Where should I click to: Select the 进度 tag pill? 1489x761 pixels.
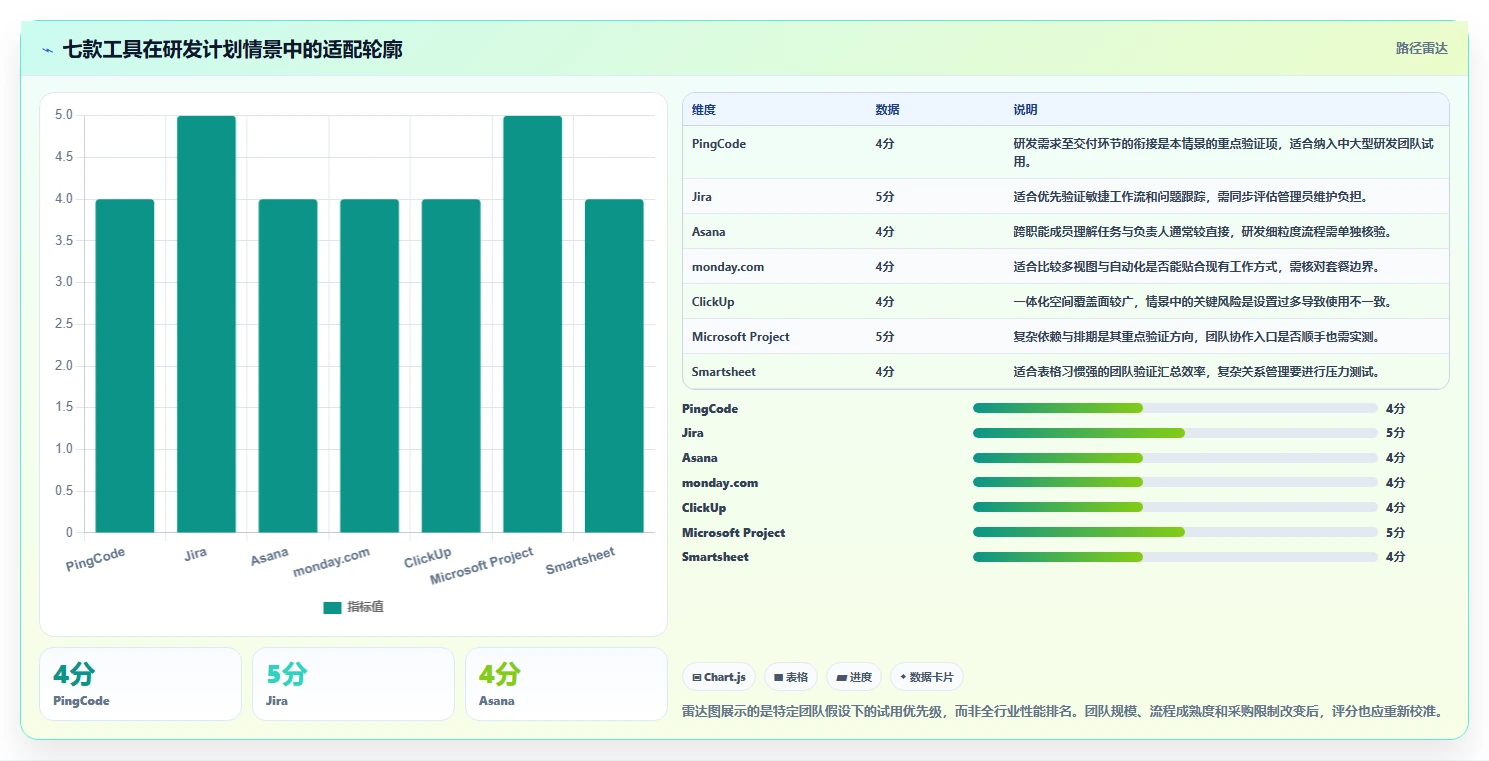854,677
